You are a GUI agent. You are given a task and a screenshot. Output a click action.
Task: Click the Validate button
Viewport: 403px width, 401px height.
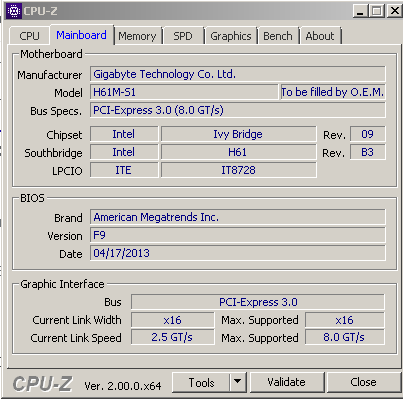pos(287,382)
